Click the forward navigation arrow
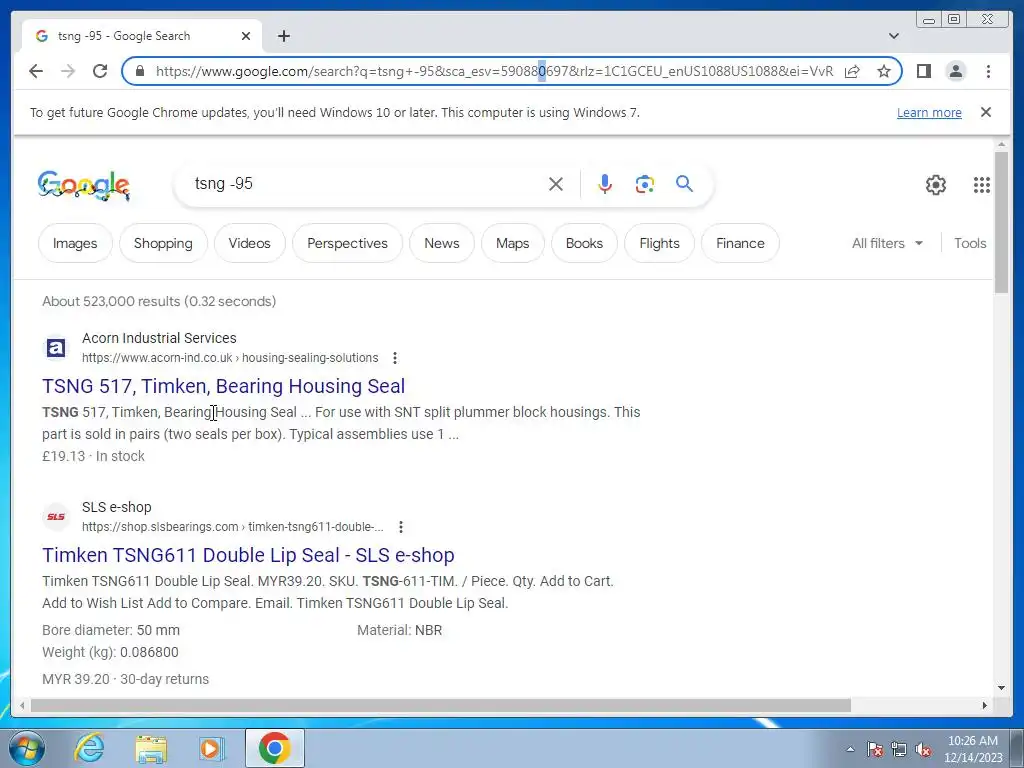Screen dimensions: 1024x768 [68, 71]
